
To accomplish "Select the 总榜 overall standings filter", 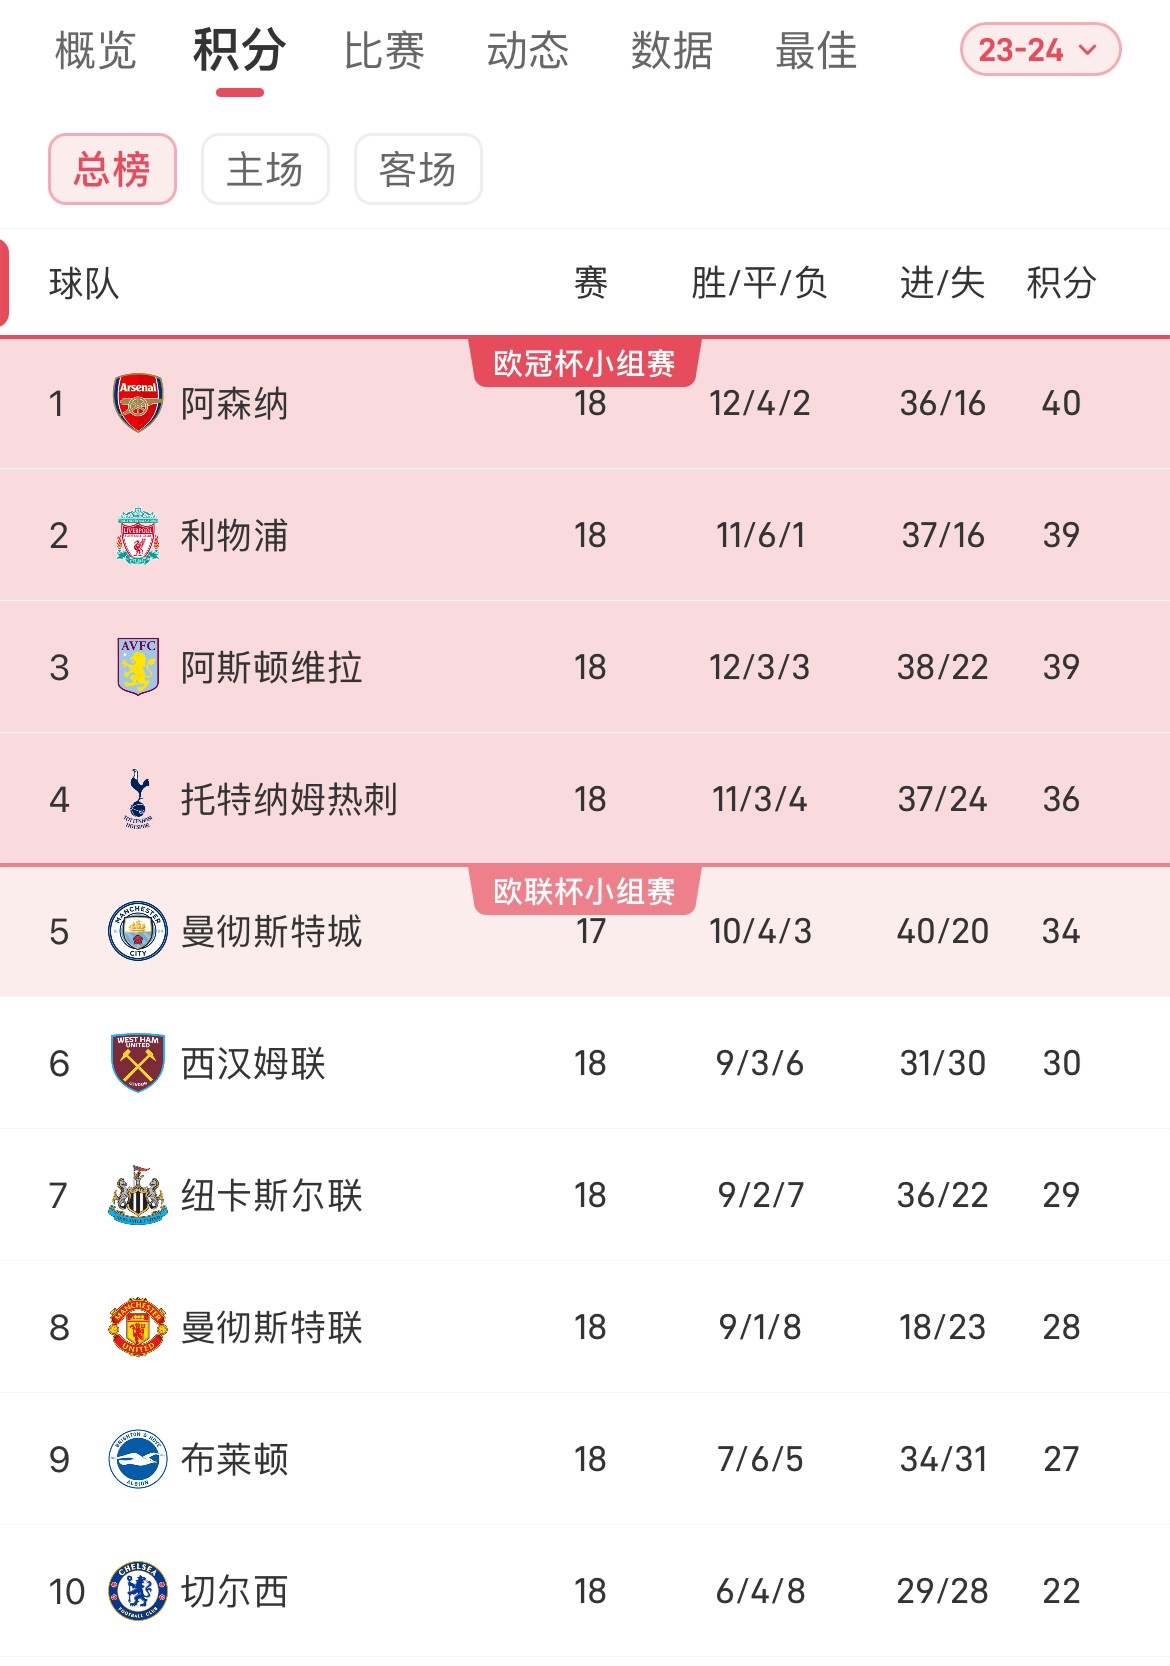I will click(112, 169).
